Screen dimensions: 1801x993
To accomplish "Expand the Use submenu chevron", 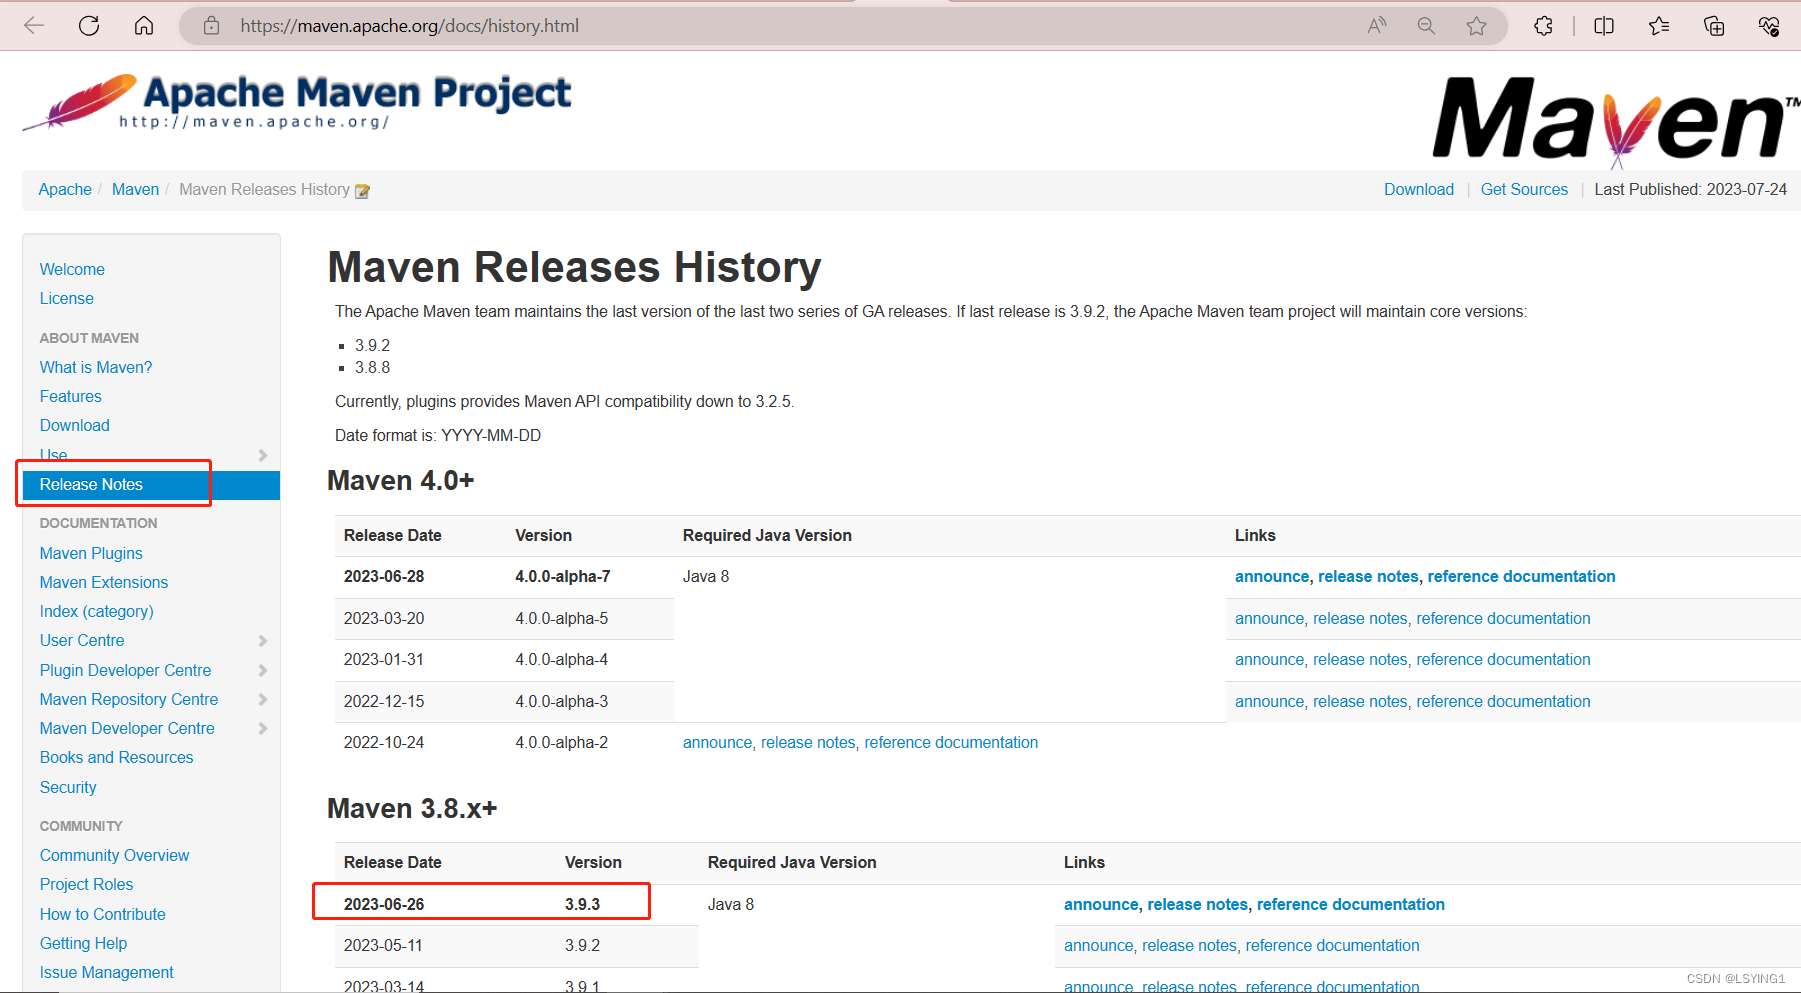I will [262, 455].
